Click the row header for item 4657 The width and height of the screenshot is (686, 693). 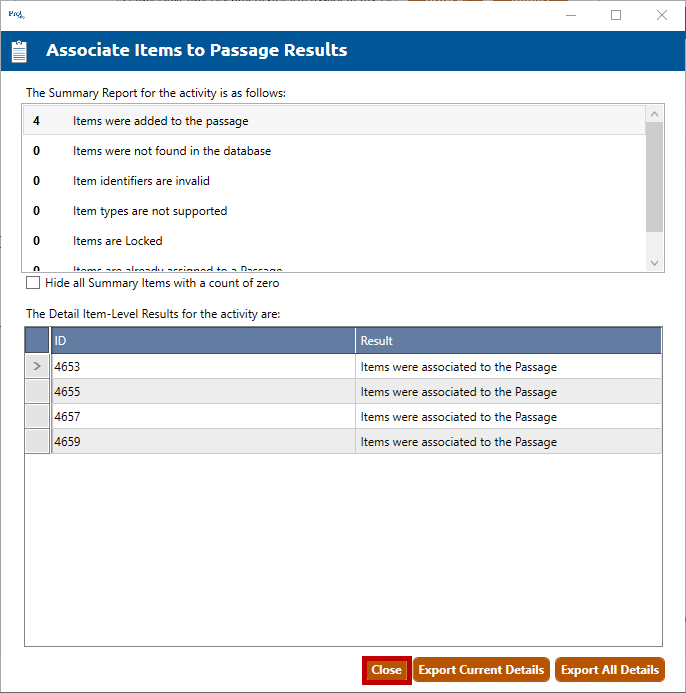tap(37, 417)
